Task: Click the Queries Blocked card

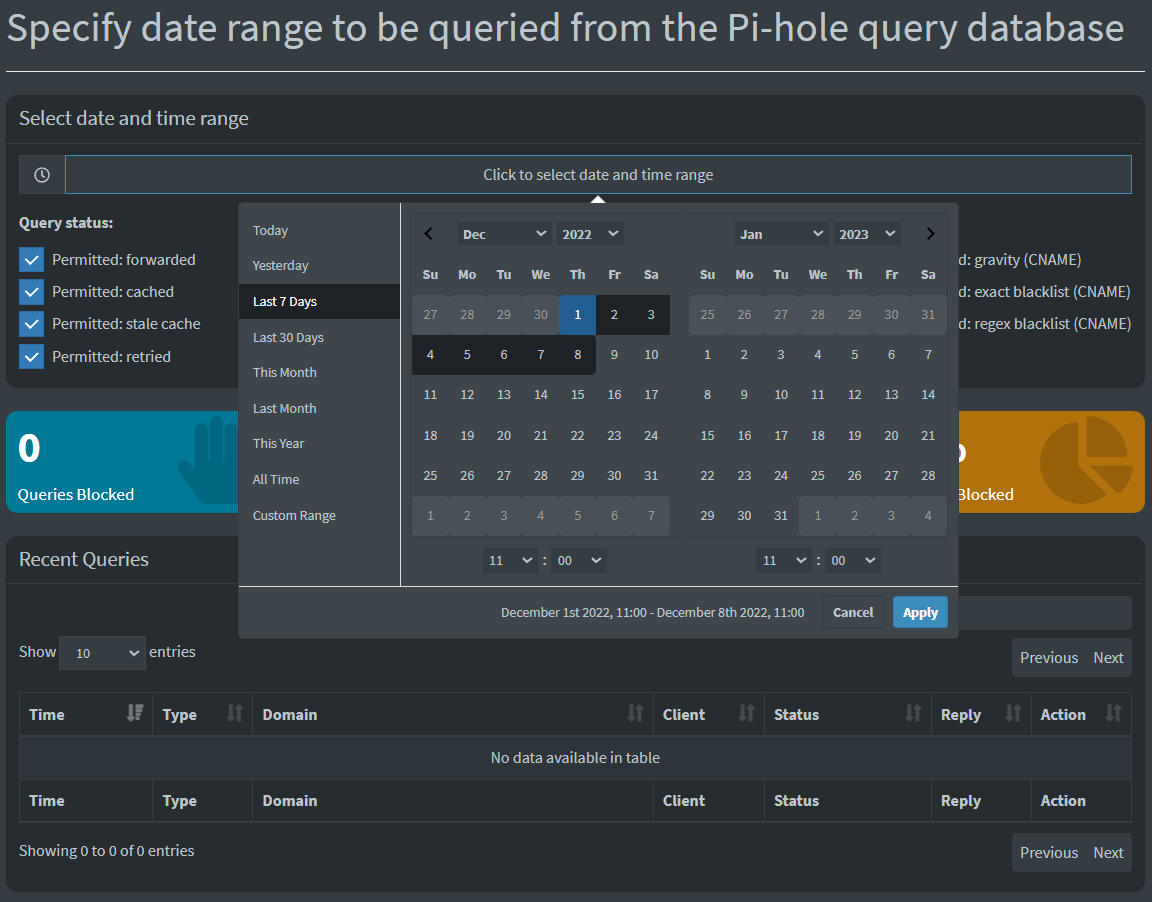Action: click(x=123, y=462)
